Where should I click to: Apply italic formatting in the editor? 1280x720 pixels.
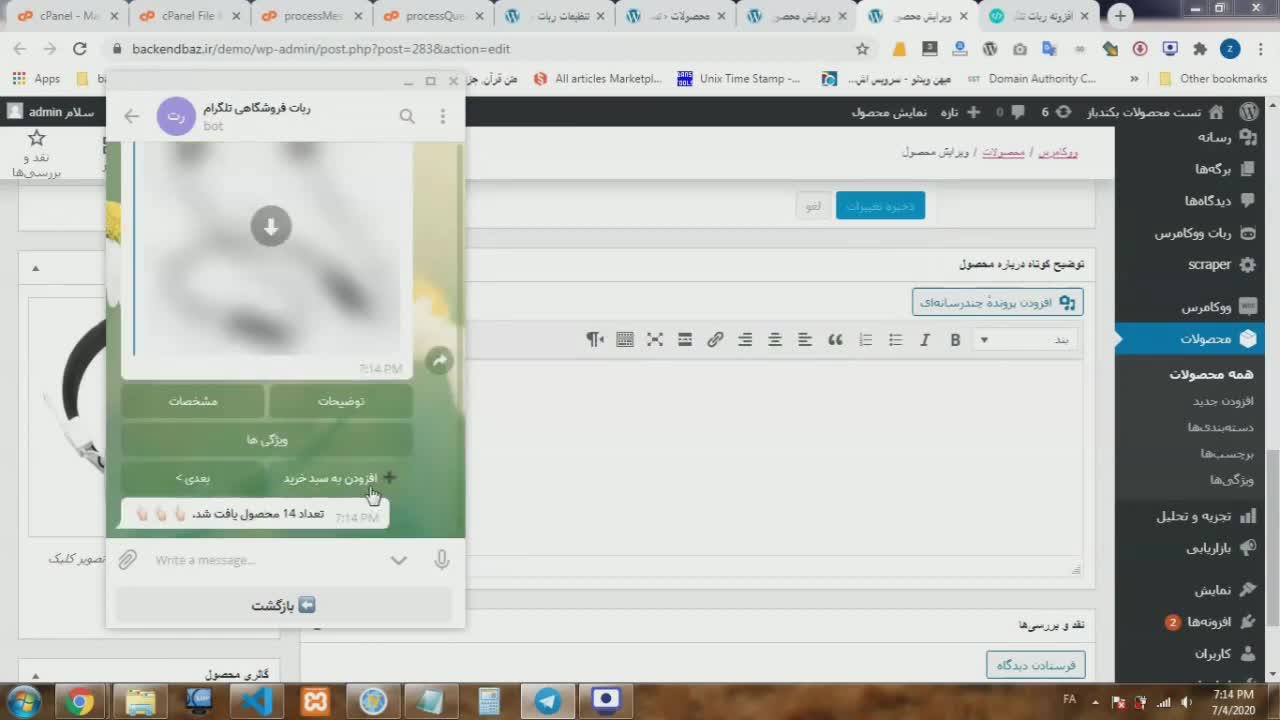pyautogui.click(x=925, y=340)
